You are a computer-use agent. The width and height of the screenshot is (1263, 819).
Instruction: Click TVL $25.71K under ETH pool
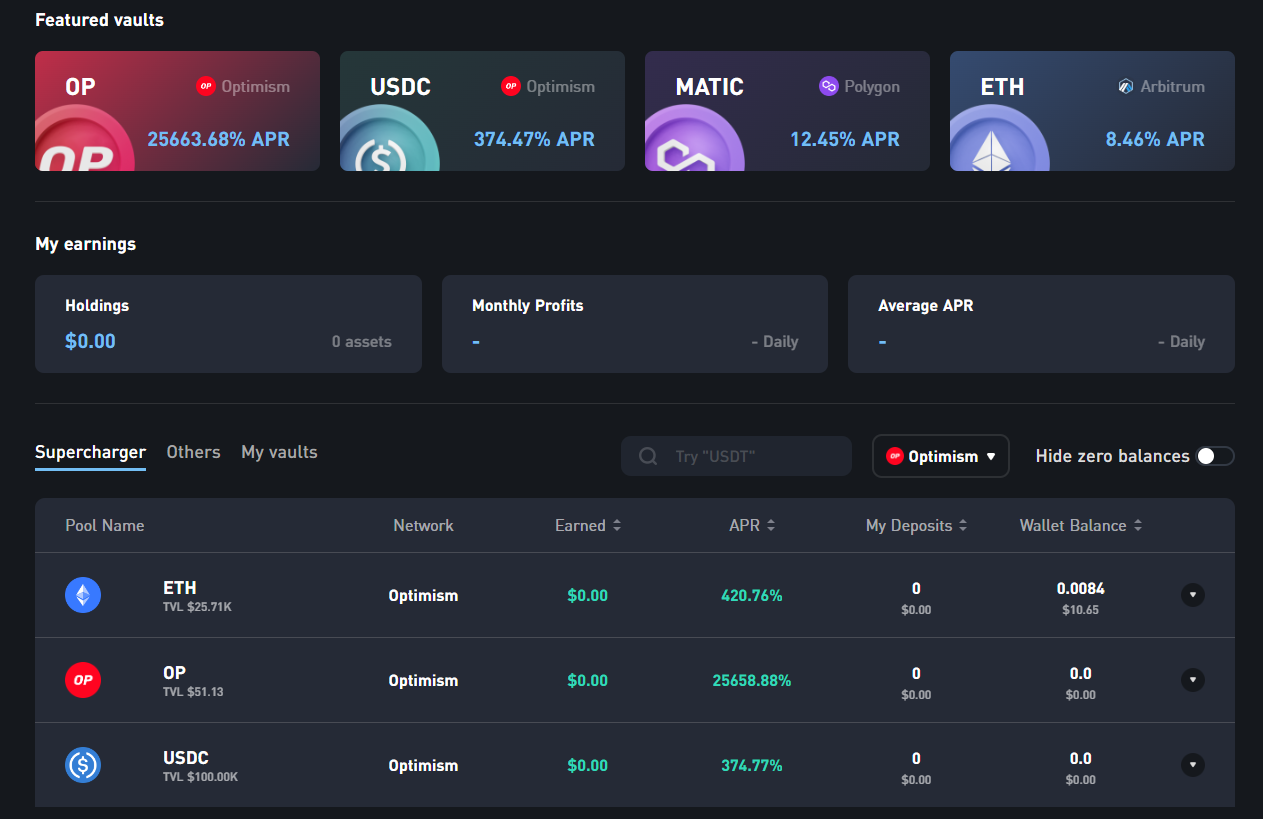[197, 607]
